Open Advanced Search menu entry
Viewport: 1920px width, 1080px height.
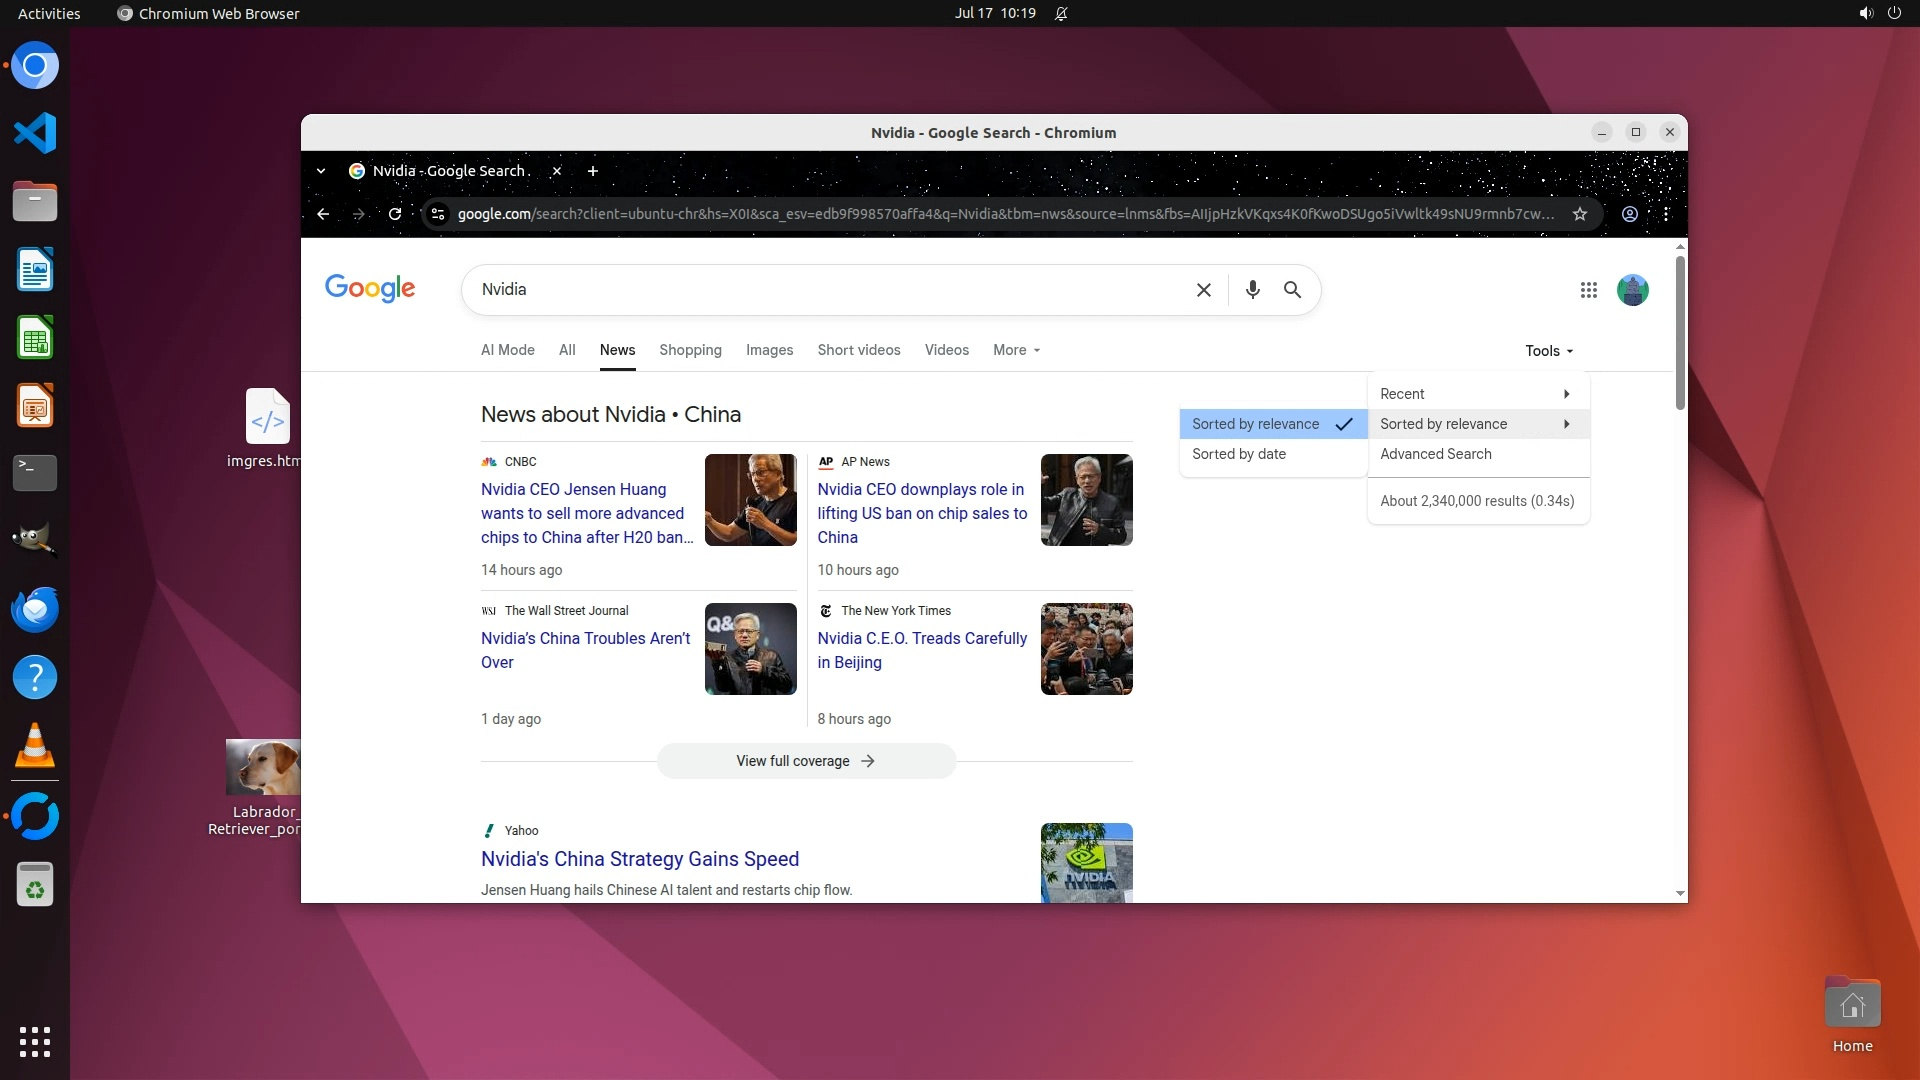1436,454
